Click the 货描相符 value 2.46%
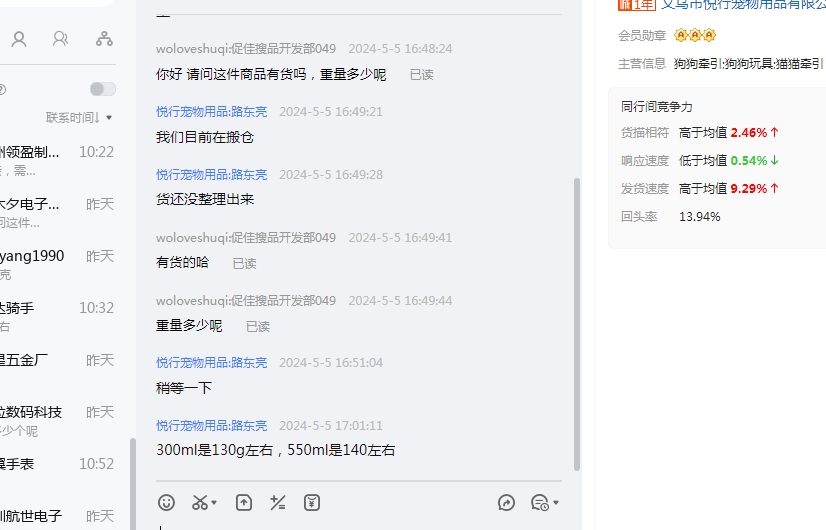 click(749, 133)
